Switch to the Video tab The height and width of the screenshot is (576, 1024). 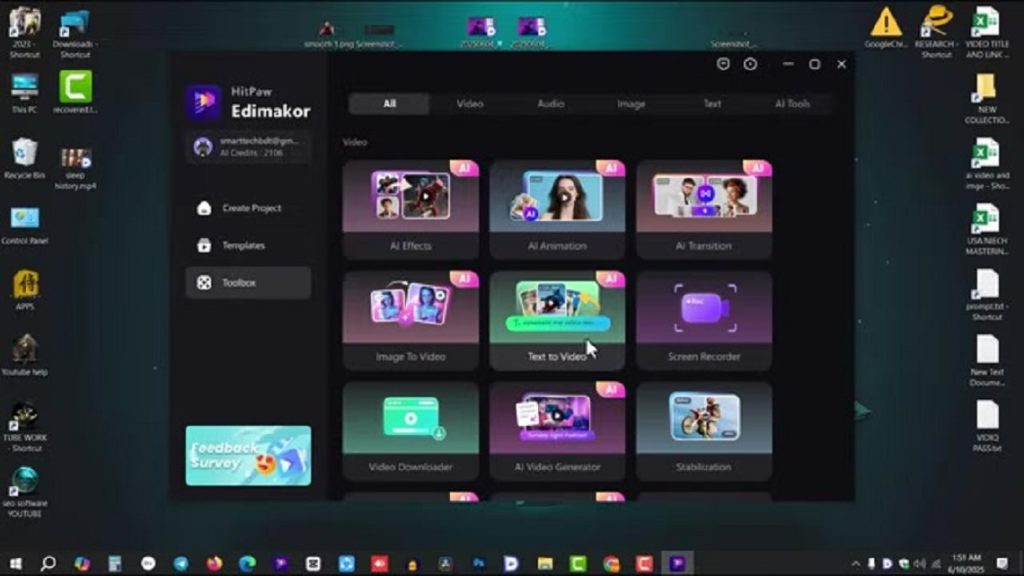pyautogui.click(x=470, y=104)
